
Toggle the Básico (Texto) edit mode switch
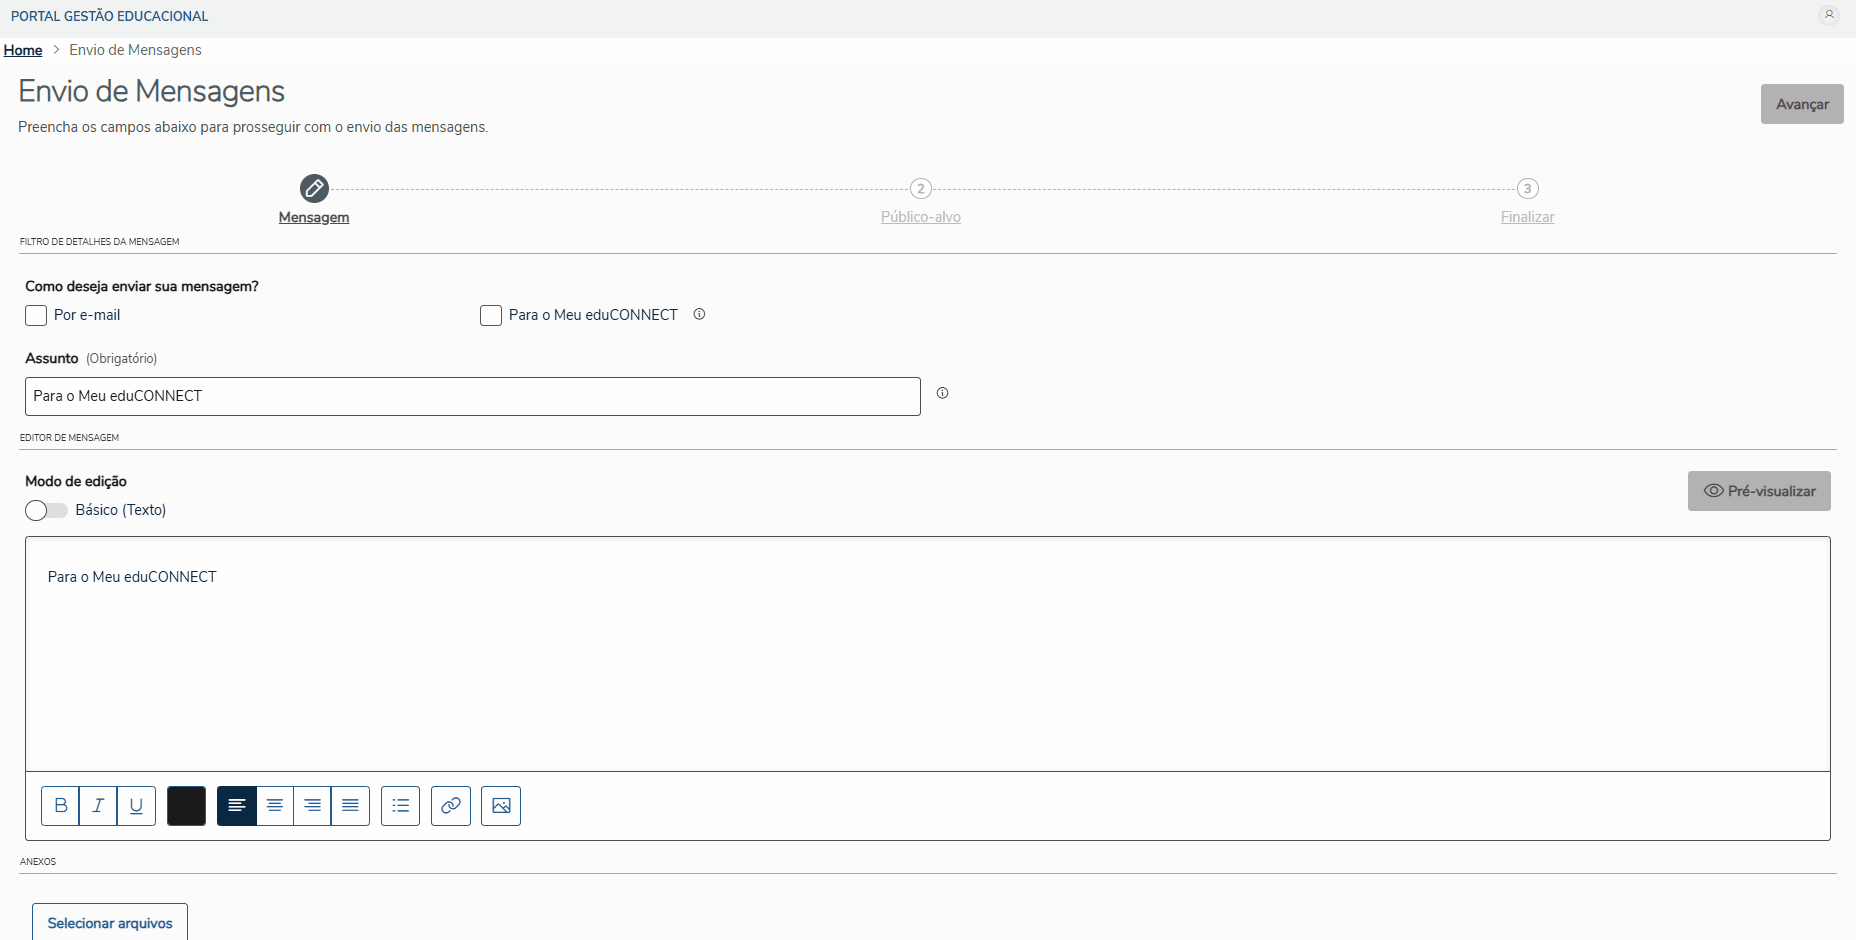coord(46,511)
